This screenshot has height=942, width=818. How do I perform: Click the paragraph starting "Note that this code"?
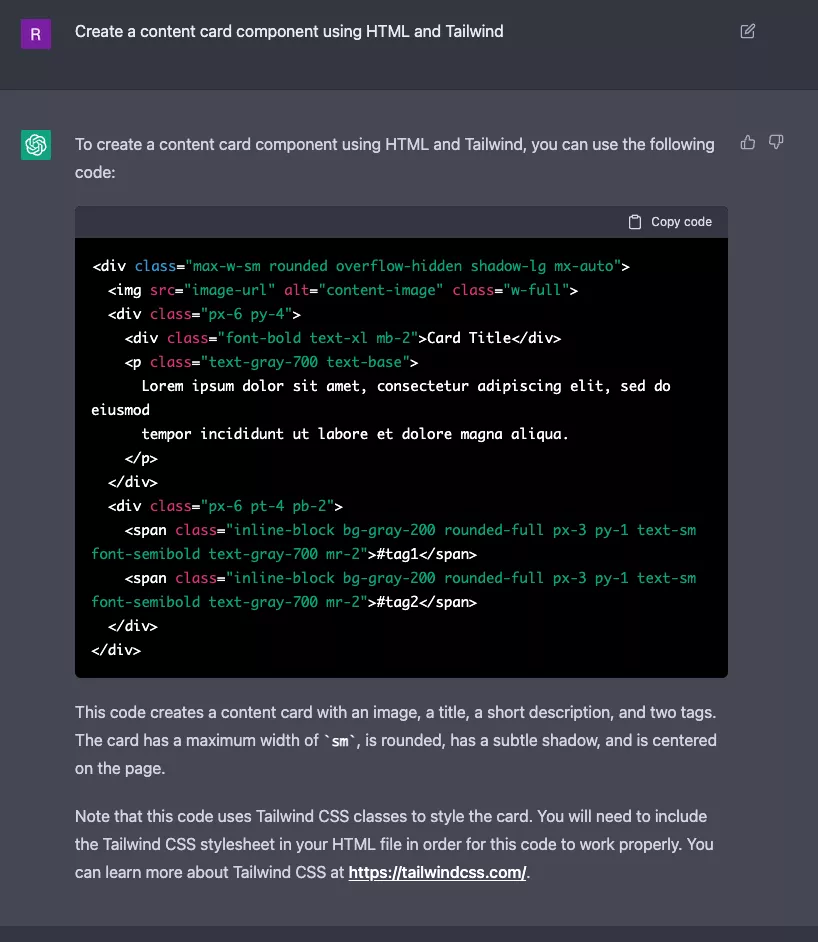coord(395,844)
